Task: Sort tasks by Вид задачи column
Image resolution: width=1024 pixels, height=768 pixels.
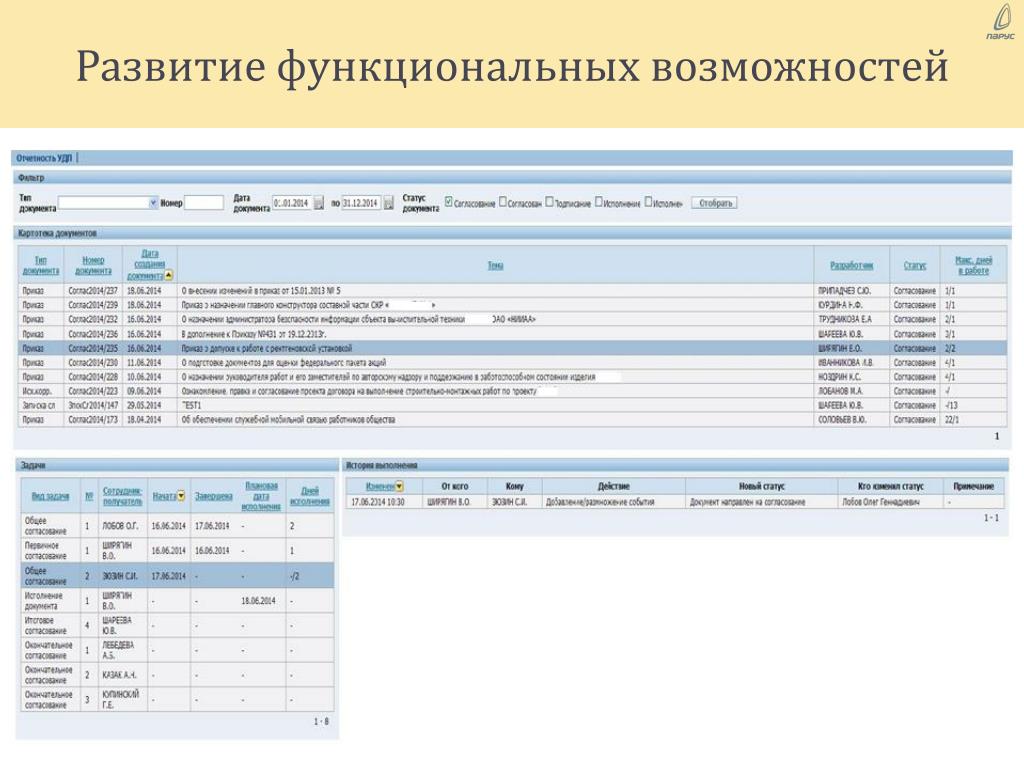Action: pyautogui.click(x=50, y=496)
